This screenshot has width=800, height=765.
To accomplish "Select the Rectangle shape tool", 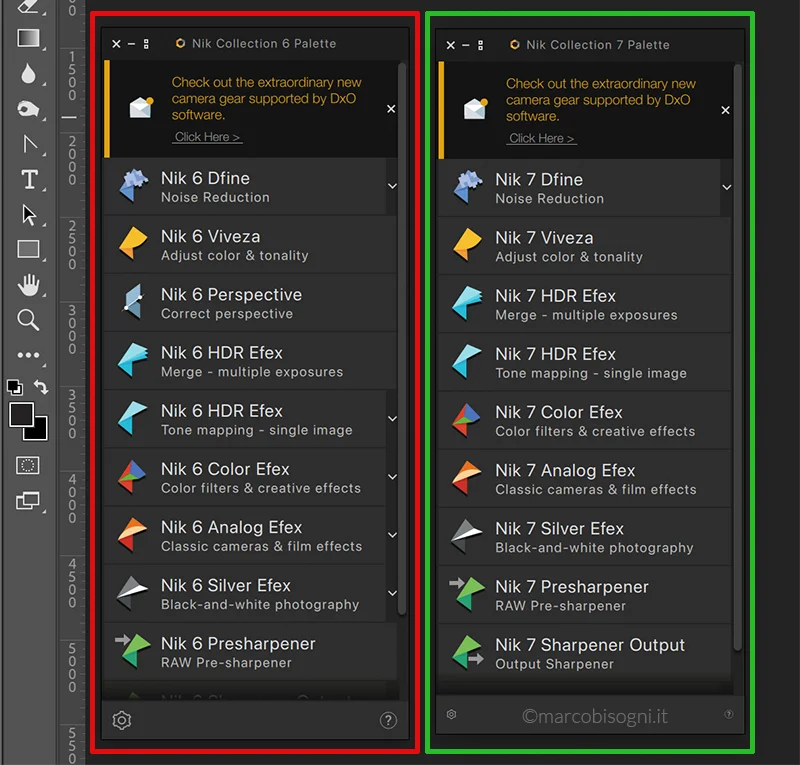I will 28,250.
